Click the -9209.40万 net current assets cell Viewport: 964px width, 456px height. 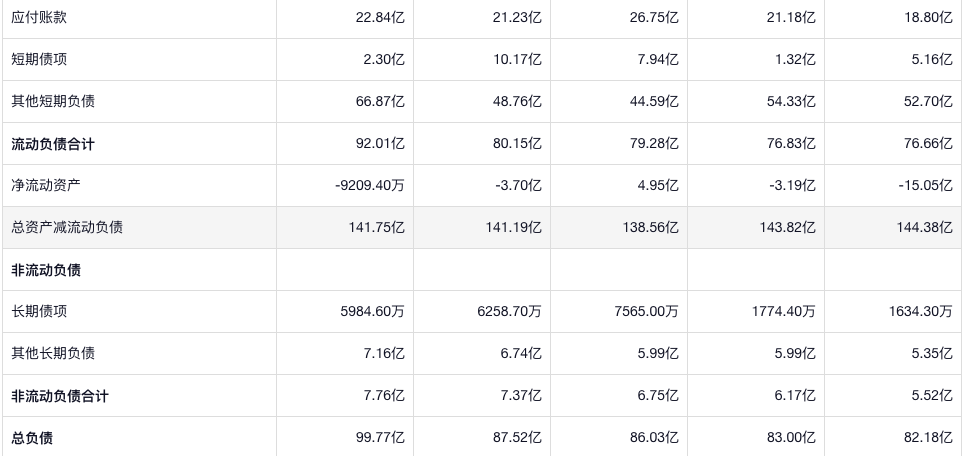(x=369, y=185)
